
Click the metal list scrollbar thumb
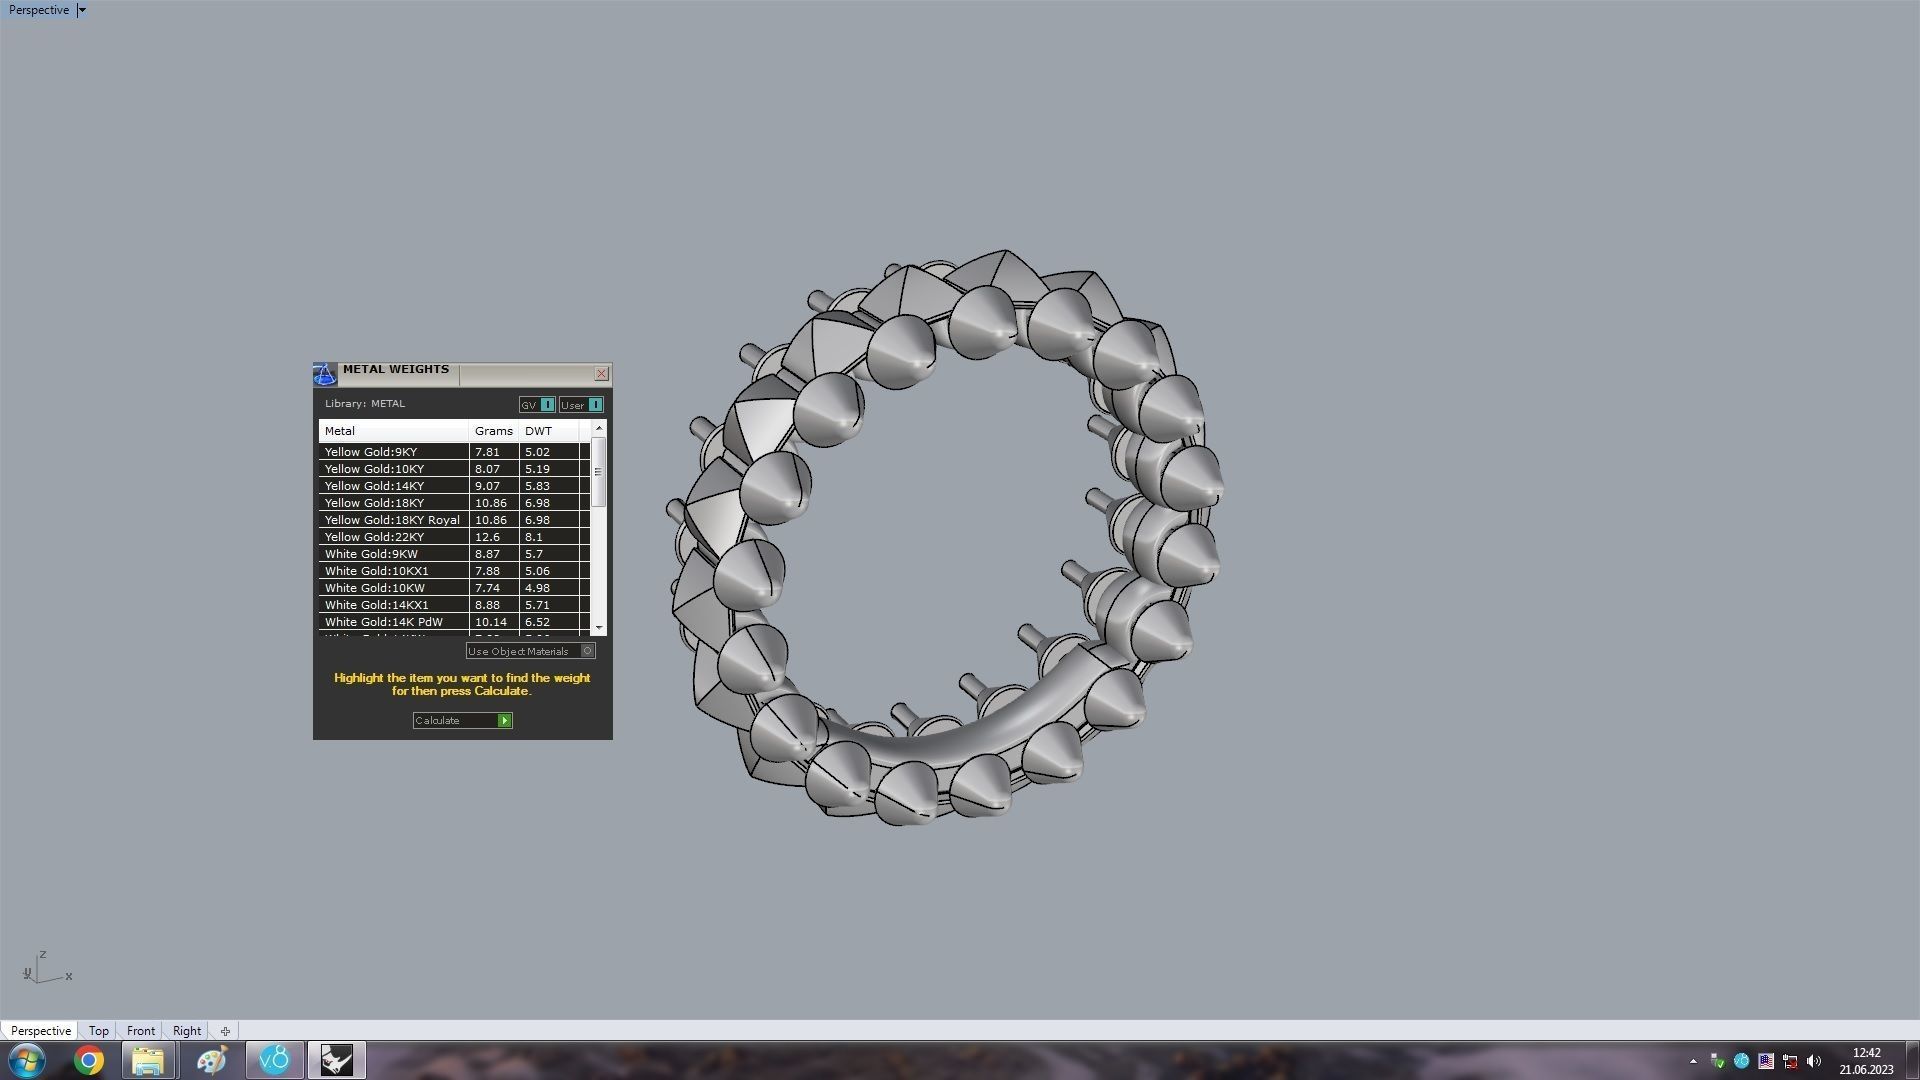[x=599, y=472]
